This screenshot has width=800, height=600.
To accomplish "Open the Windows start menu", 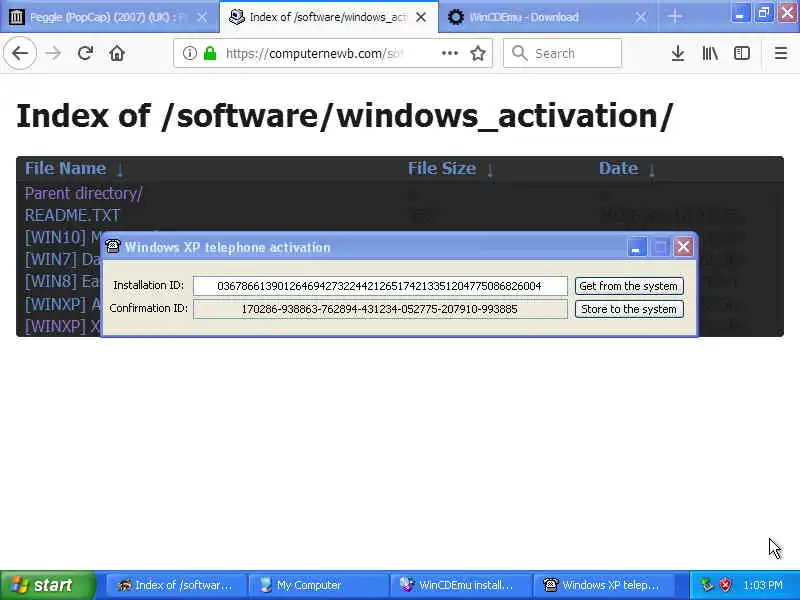I will [x=47, y=585].
